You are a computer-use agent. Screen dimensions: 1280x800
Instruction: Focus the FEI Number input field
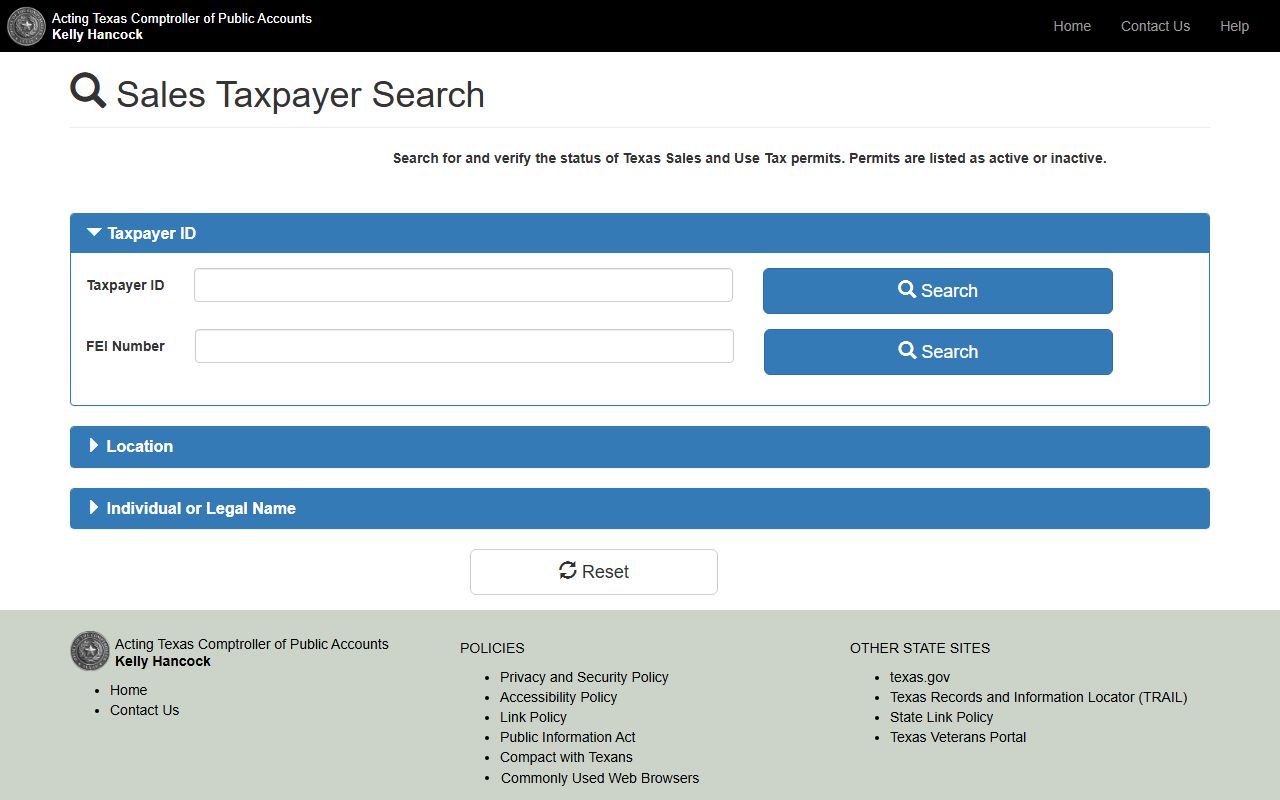[x=464, y=346]
